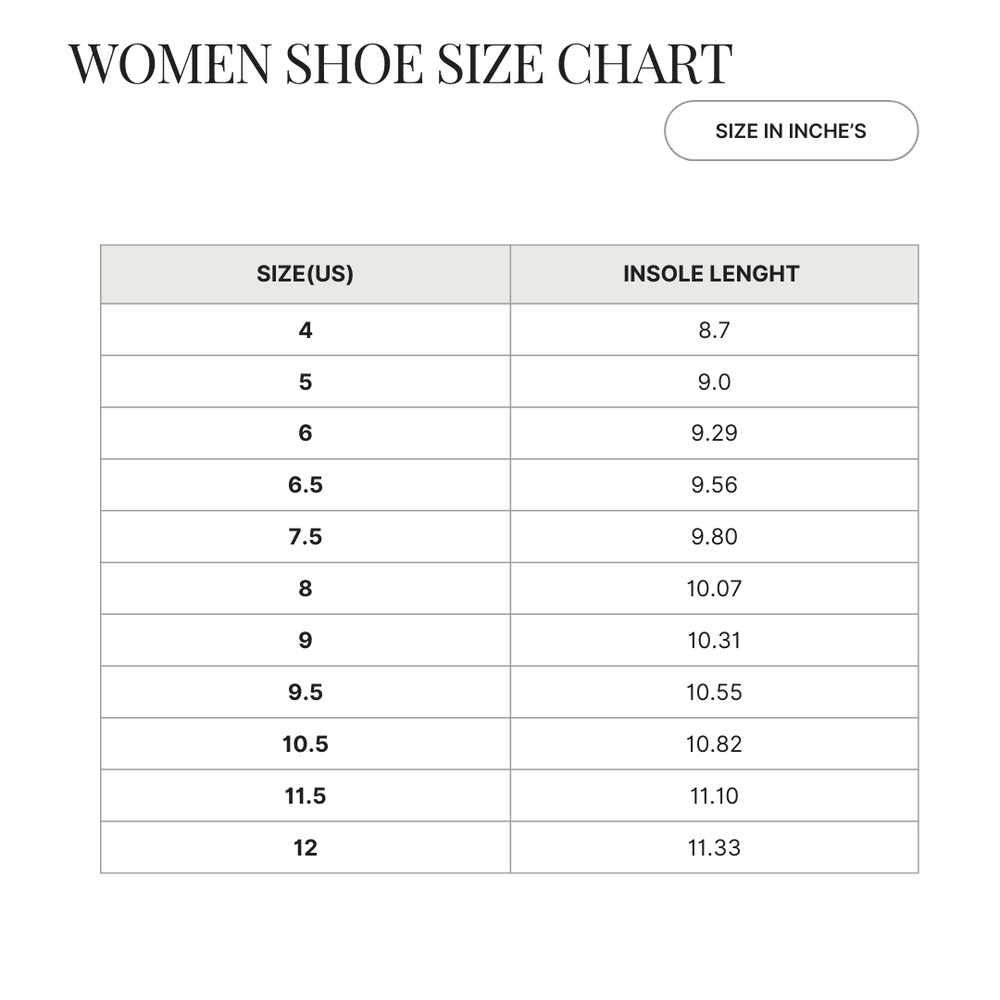The image size is (1000, 1000).
Task: Click the 11.10 measurement value
Action: pyautogui.click(x=714, y=796)
